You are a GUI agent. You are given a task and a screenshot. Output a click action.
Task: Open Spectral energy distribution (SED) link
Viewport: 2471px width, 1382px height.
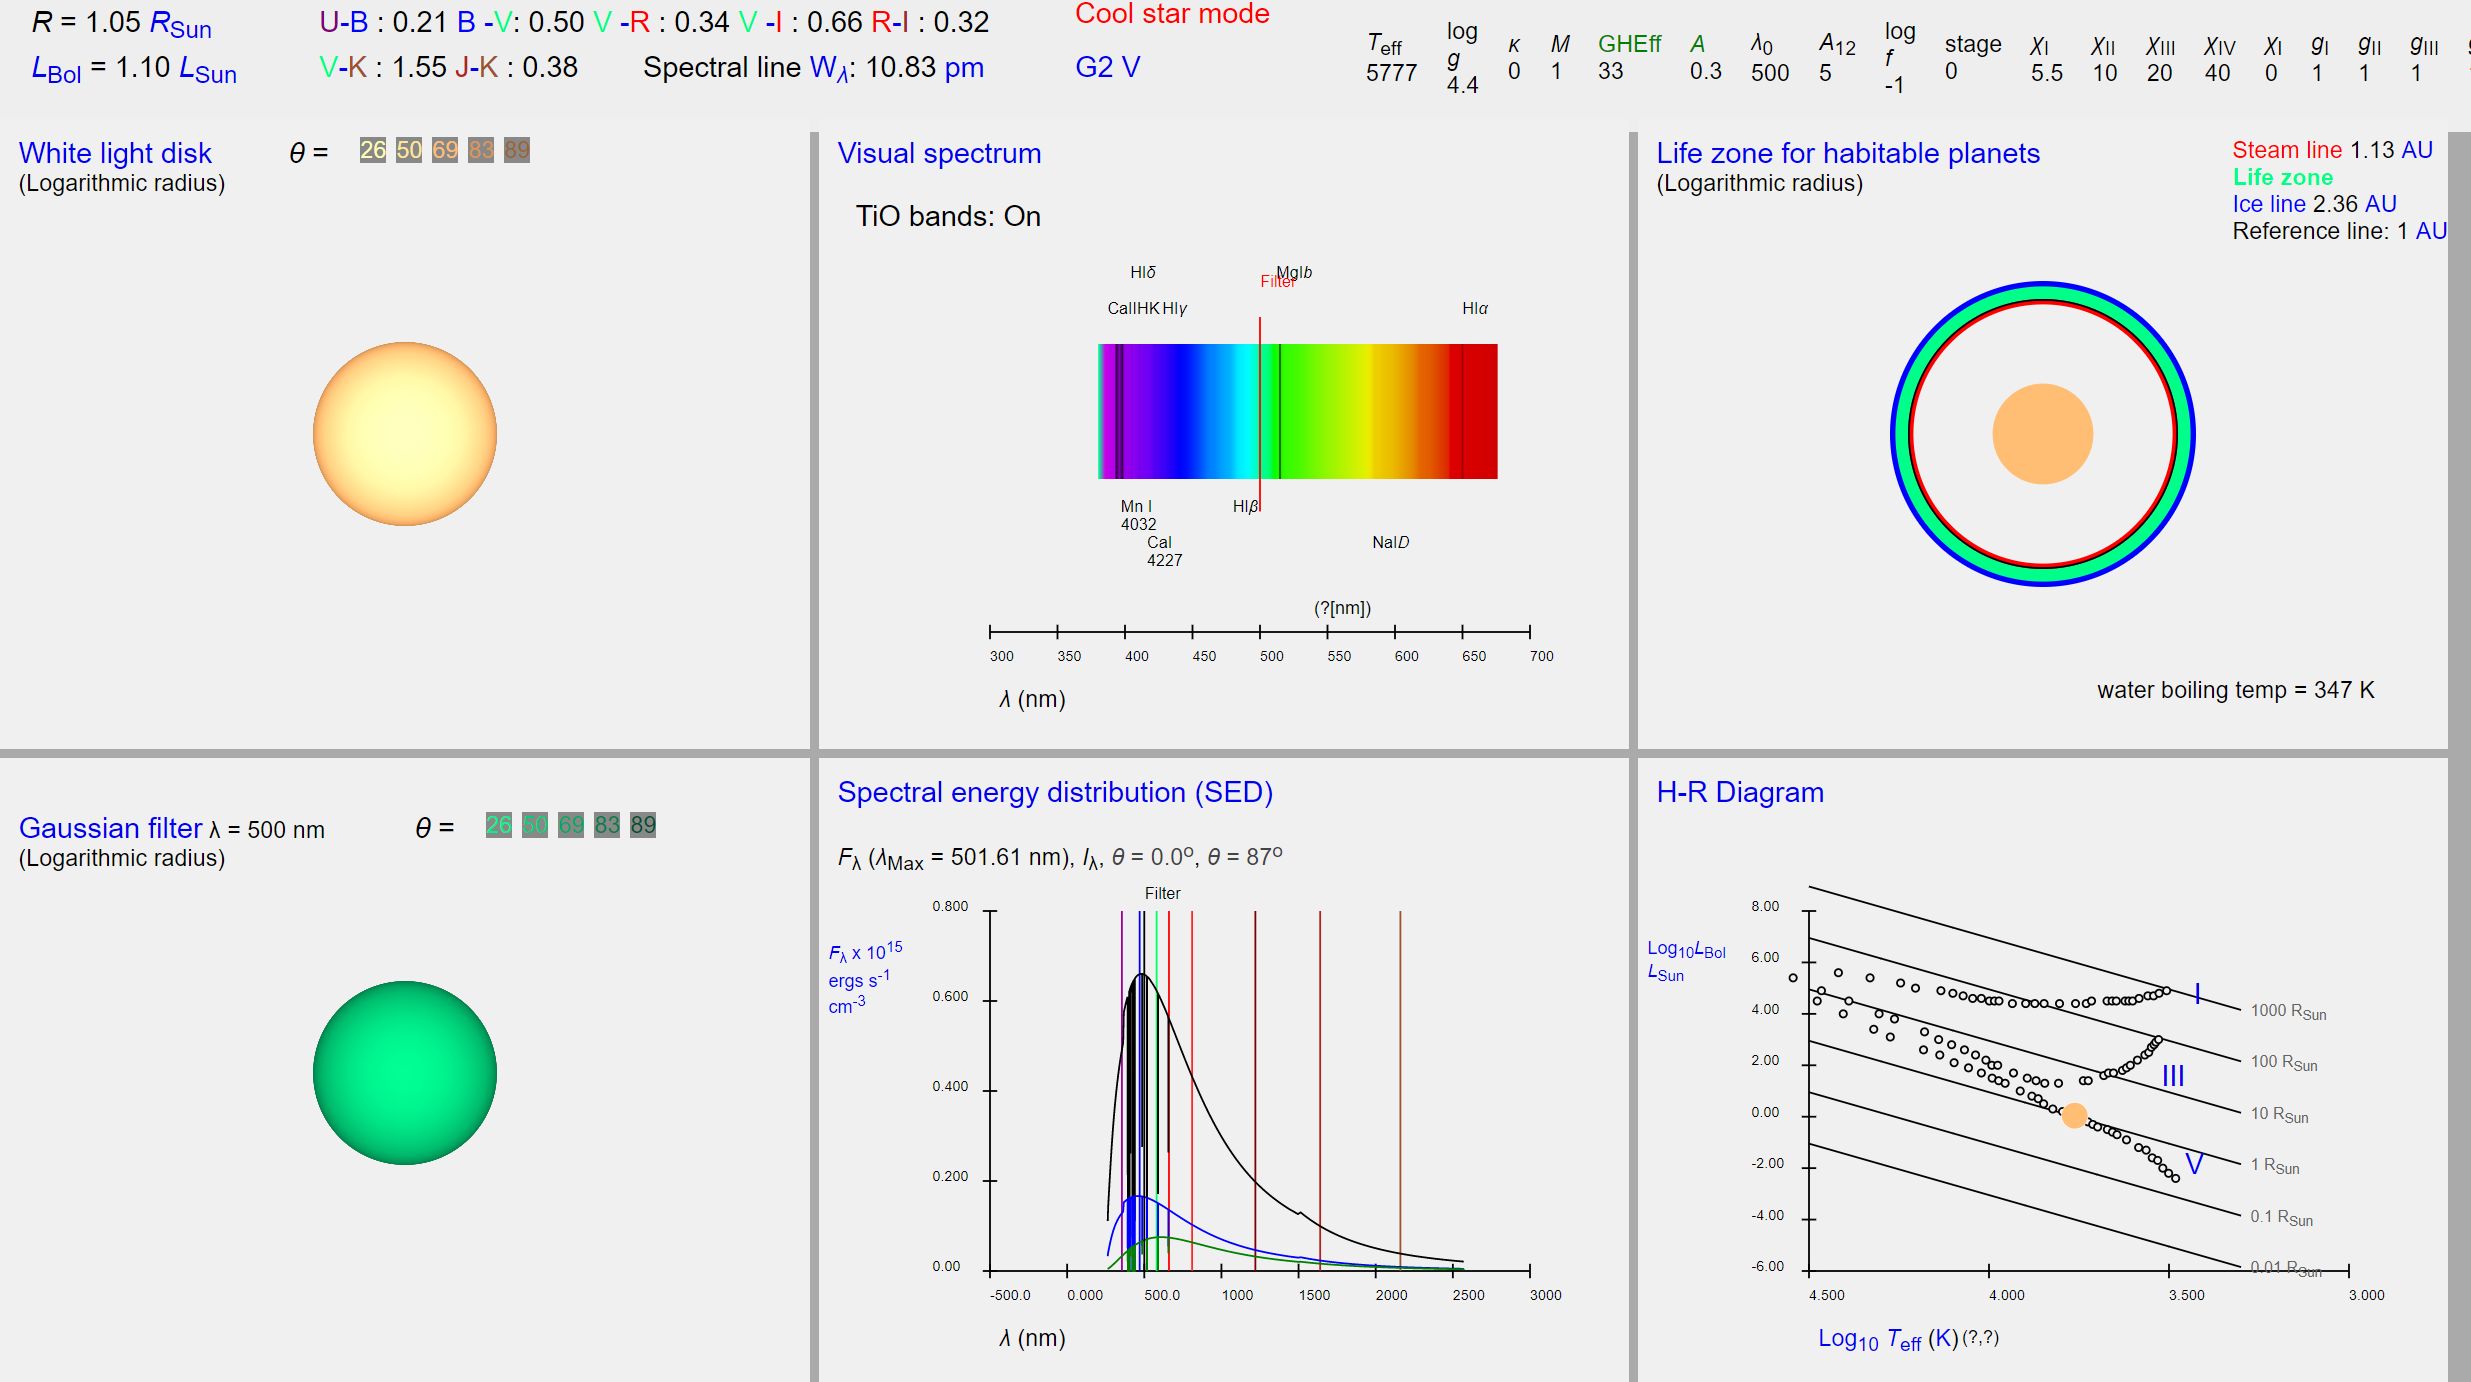1054,792
